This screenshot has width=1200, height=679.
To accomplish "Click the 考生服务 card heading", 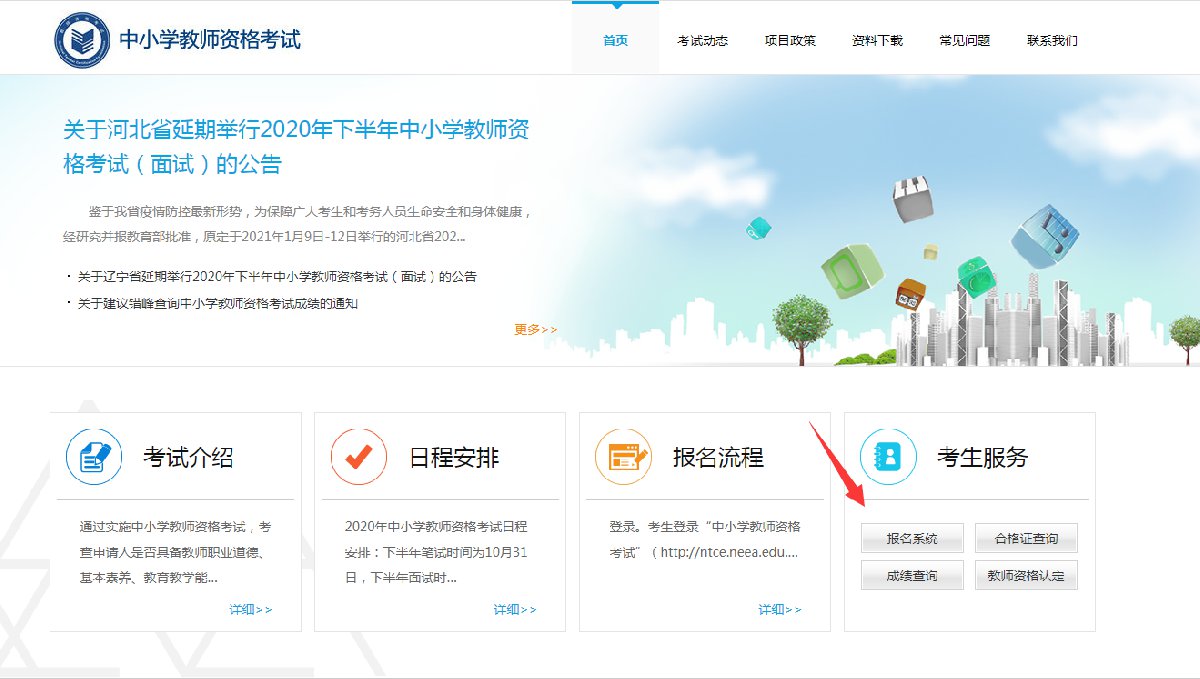I will [983, 458].
